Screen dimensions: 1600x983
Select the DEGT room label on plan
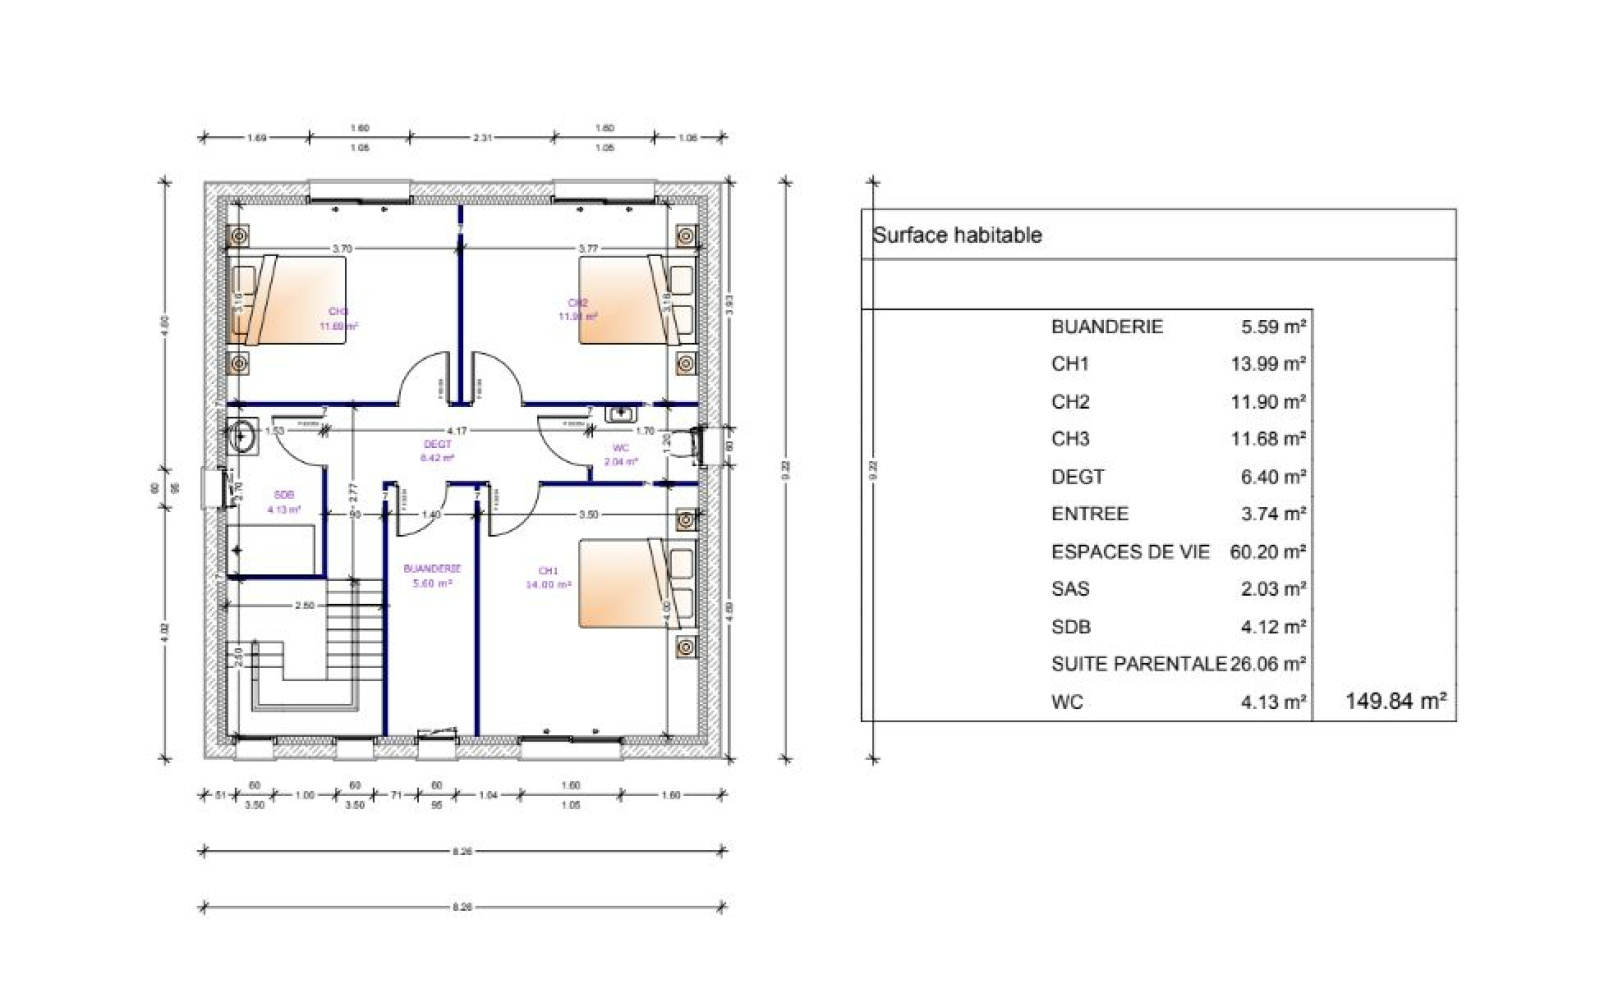point(437,451)
